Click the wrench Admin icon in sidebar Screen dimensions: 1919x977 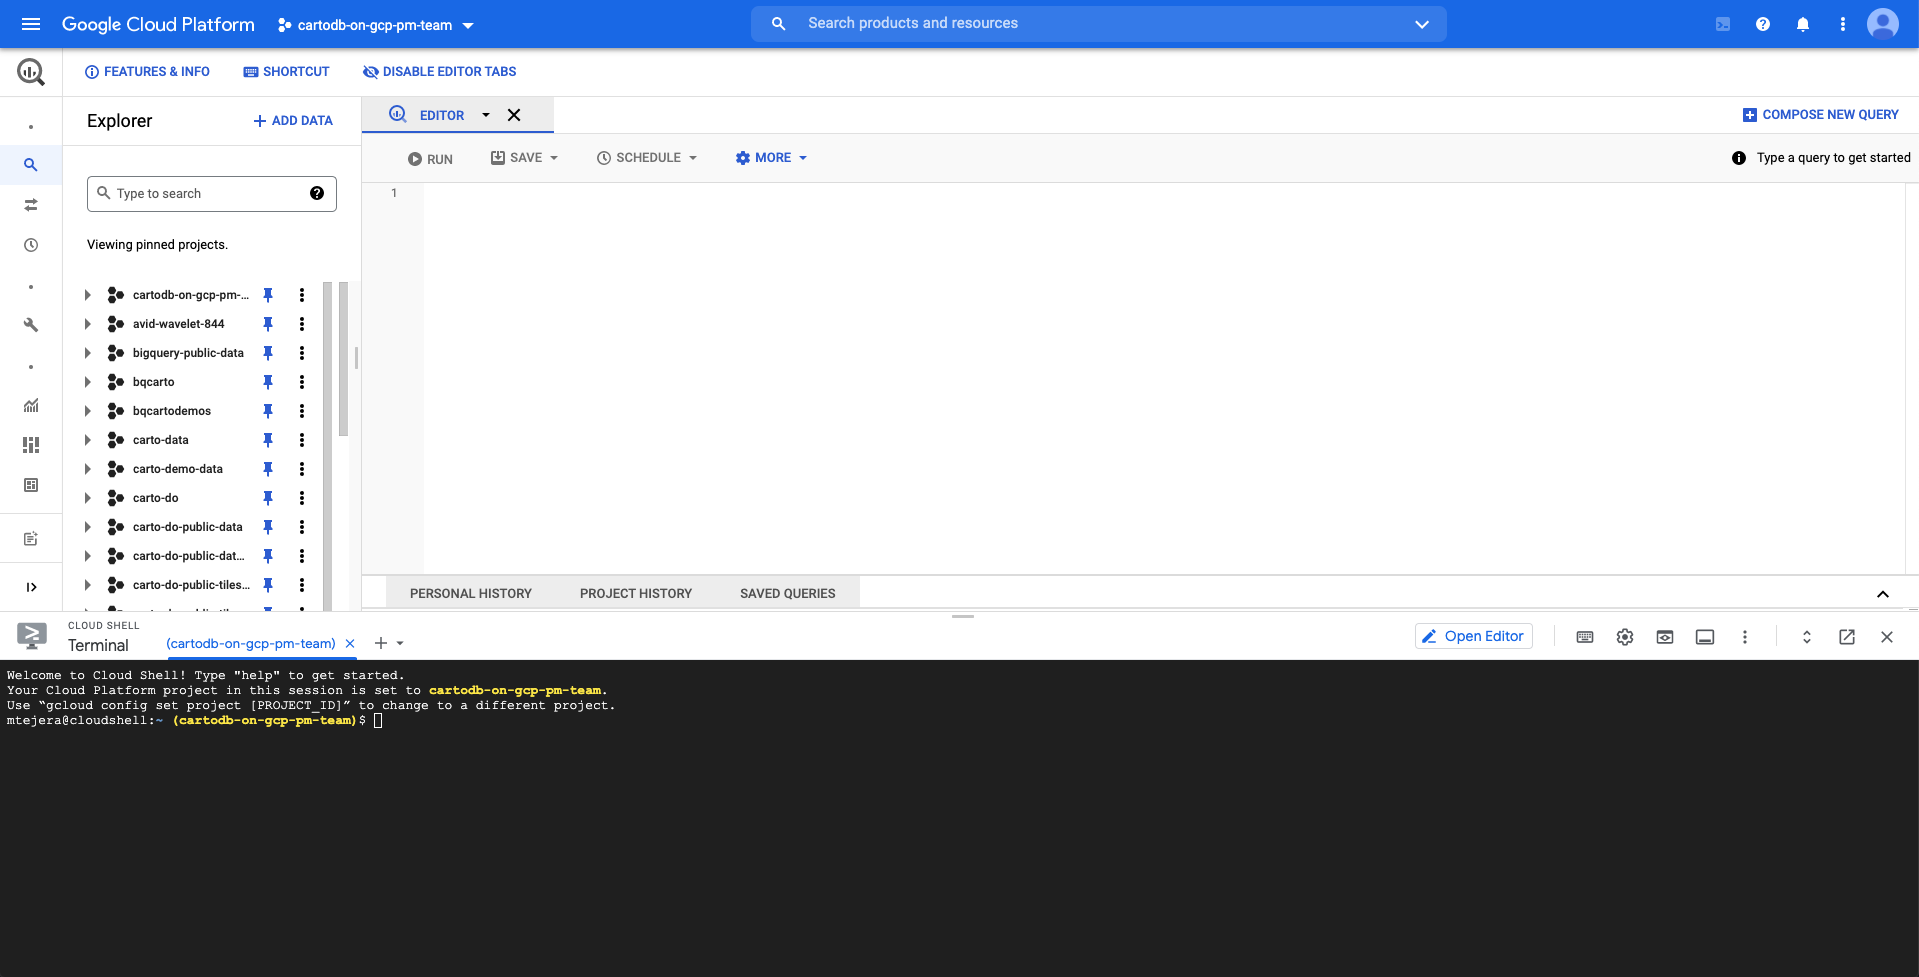[31, 325]
